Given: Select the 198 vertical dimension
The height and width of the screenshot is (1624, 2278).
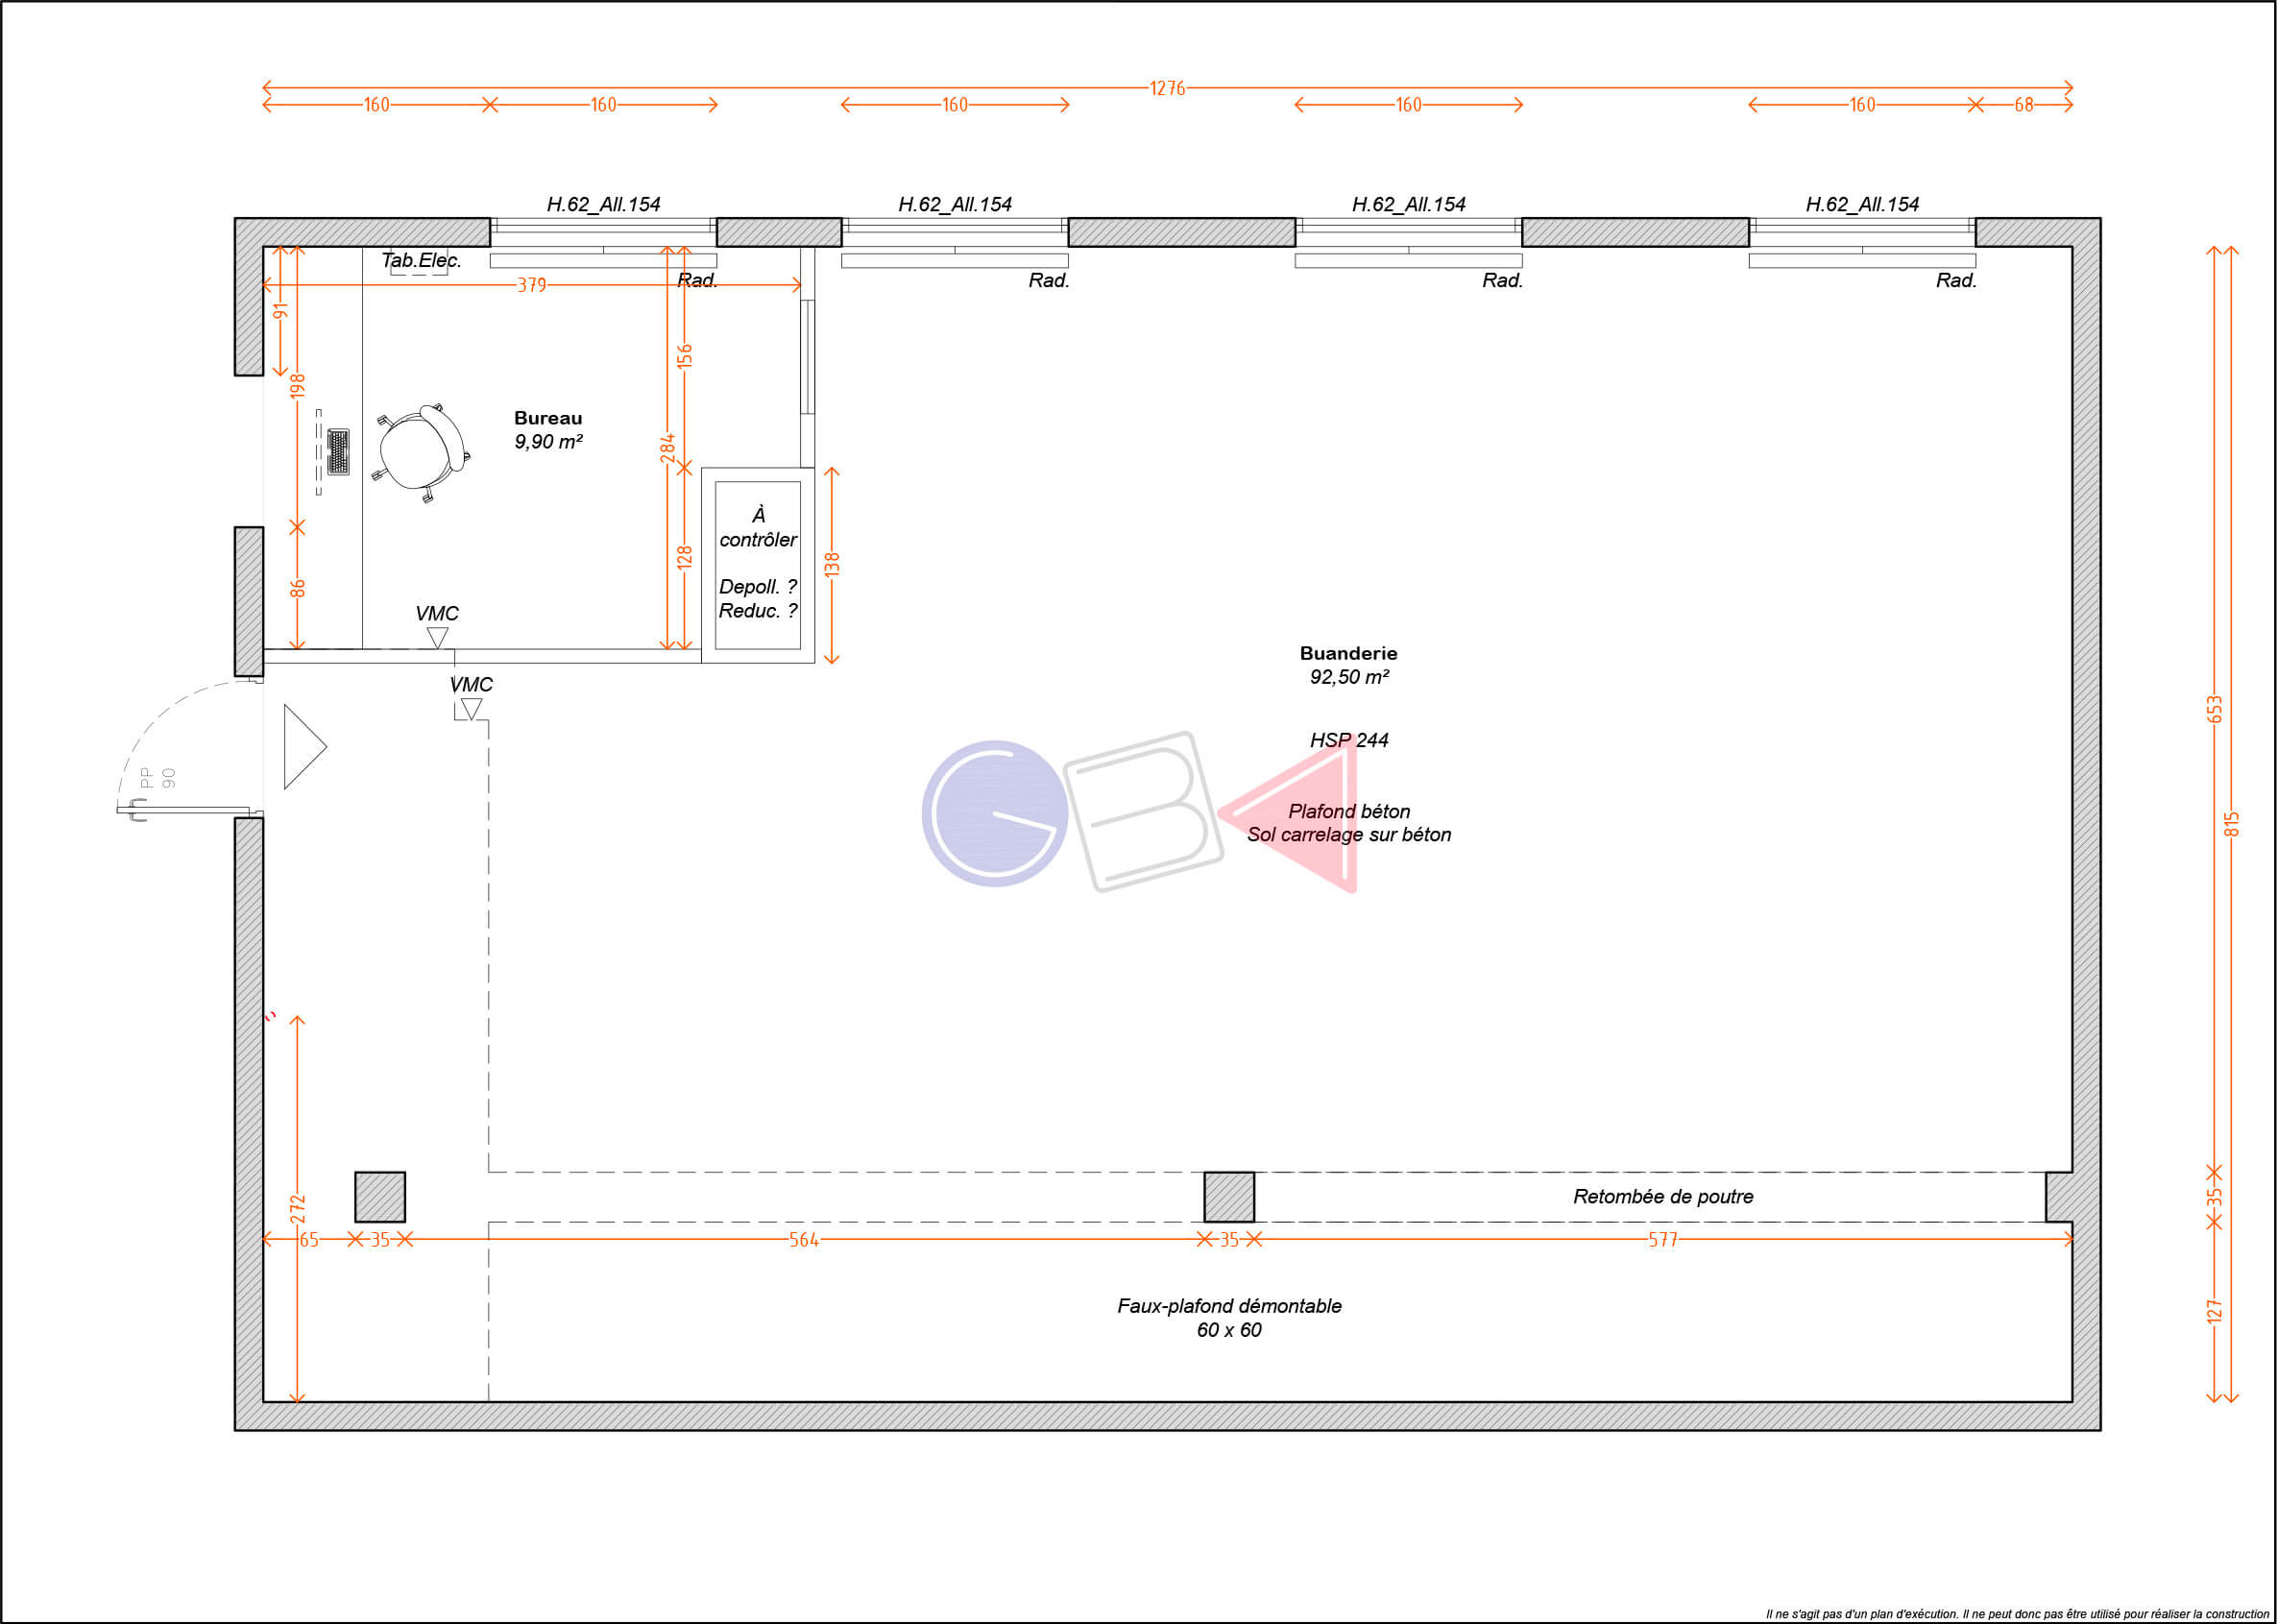Looking at the screenshot, I should [x=297, y=386].
